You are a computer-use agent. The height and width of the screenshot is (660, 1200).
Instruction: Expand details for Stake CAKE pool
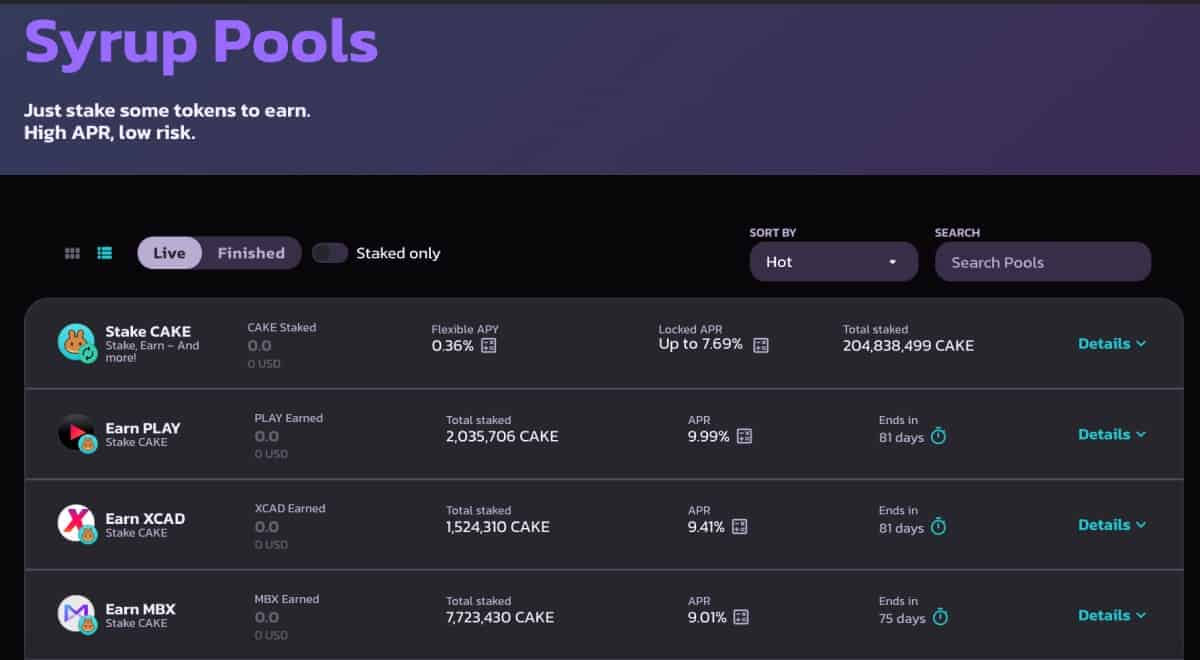pyautogui.click(x=1112, y=343)
